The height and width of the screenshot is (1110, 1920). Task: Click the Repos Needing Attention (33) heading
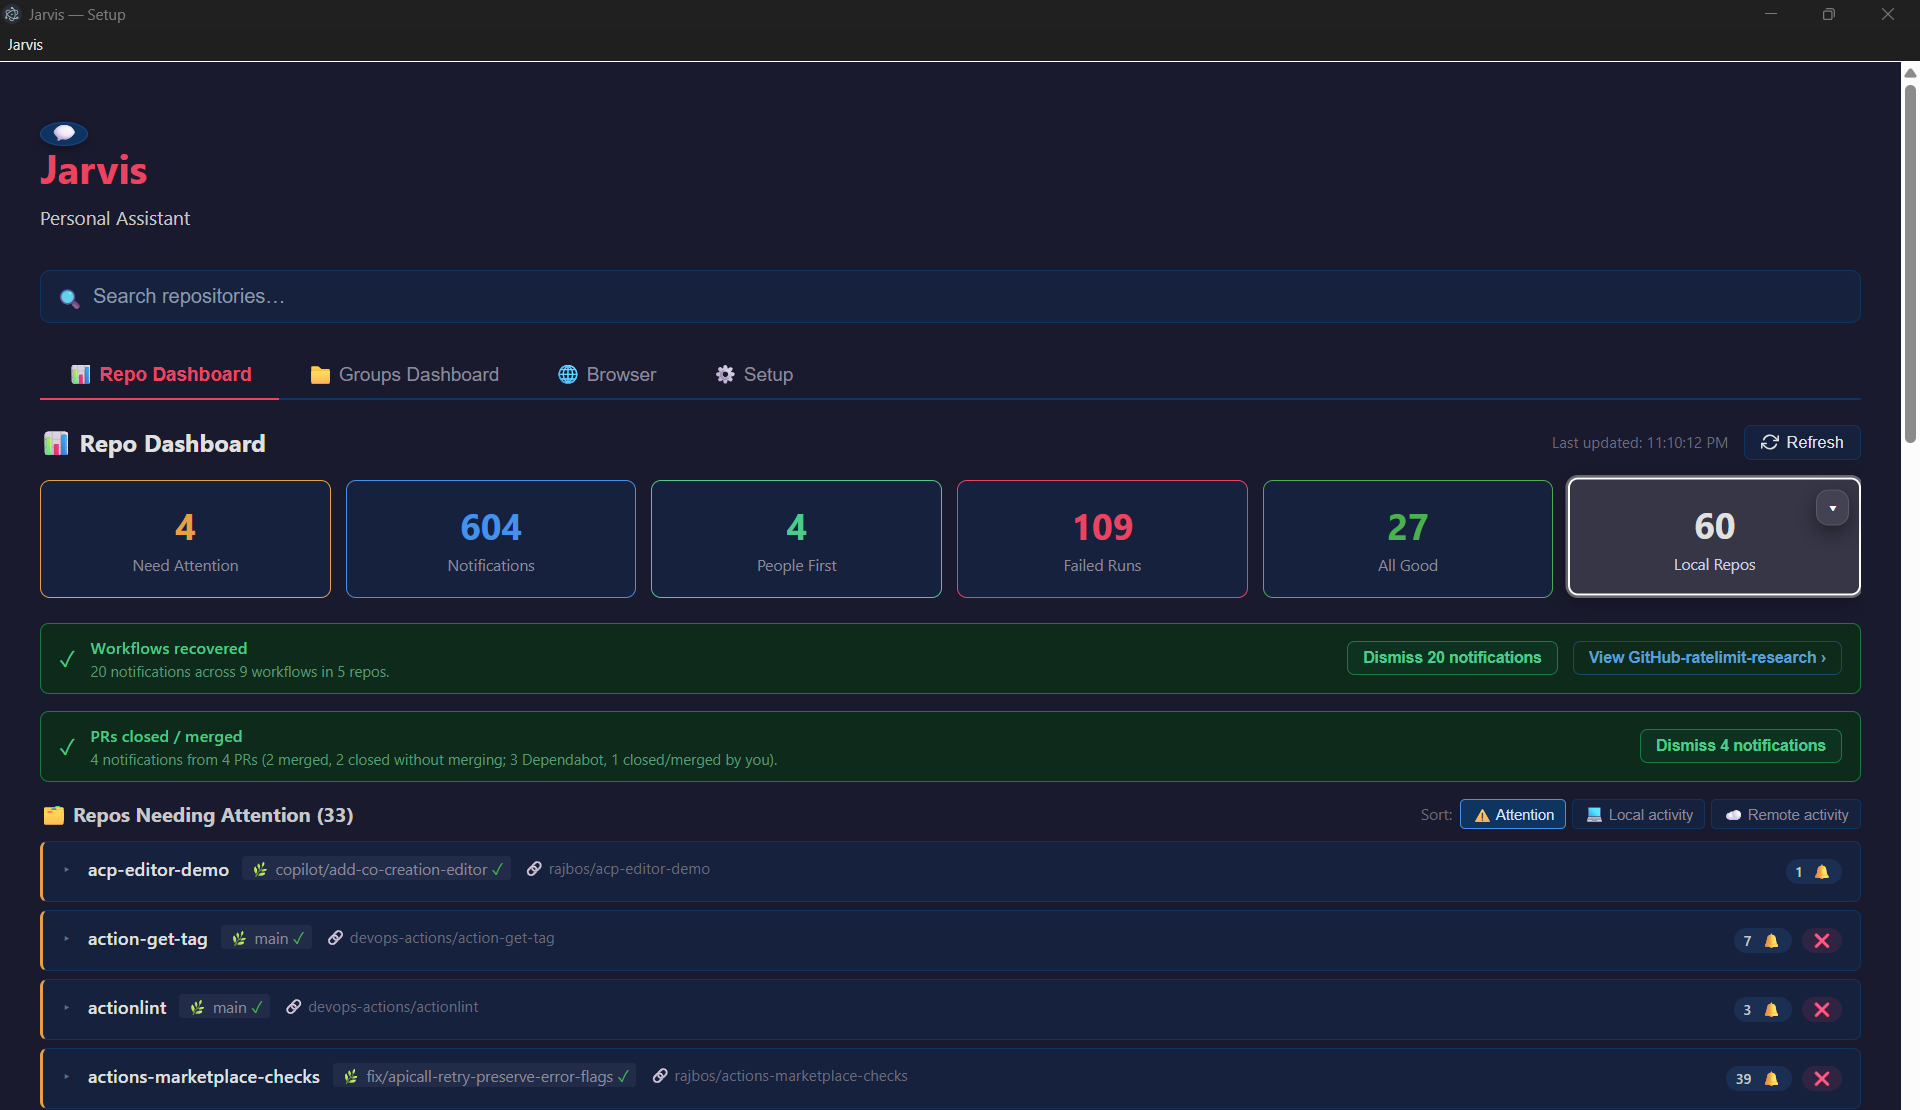coord(213,816)
